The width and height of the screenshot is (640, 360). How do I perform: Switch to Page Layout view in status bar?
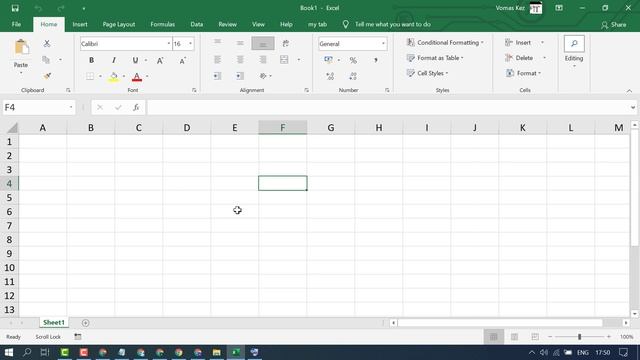[x=514, y=337]
